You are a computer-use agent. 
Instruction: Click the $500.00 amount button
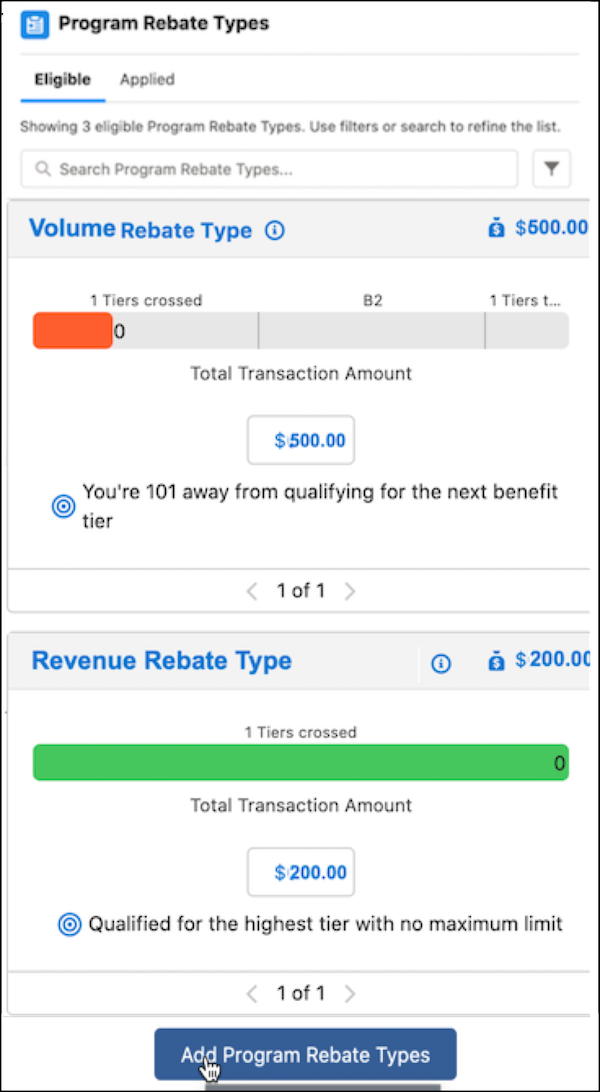point(300,440)
